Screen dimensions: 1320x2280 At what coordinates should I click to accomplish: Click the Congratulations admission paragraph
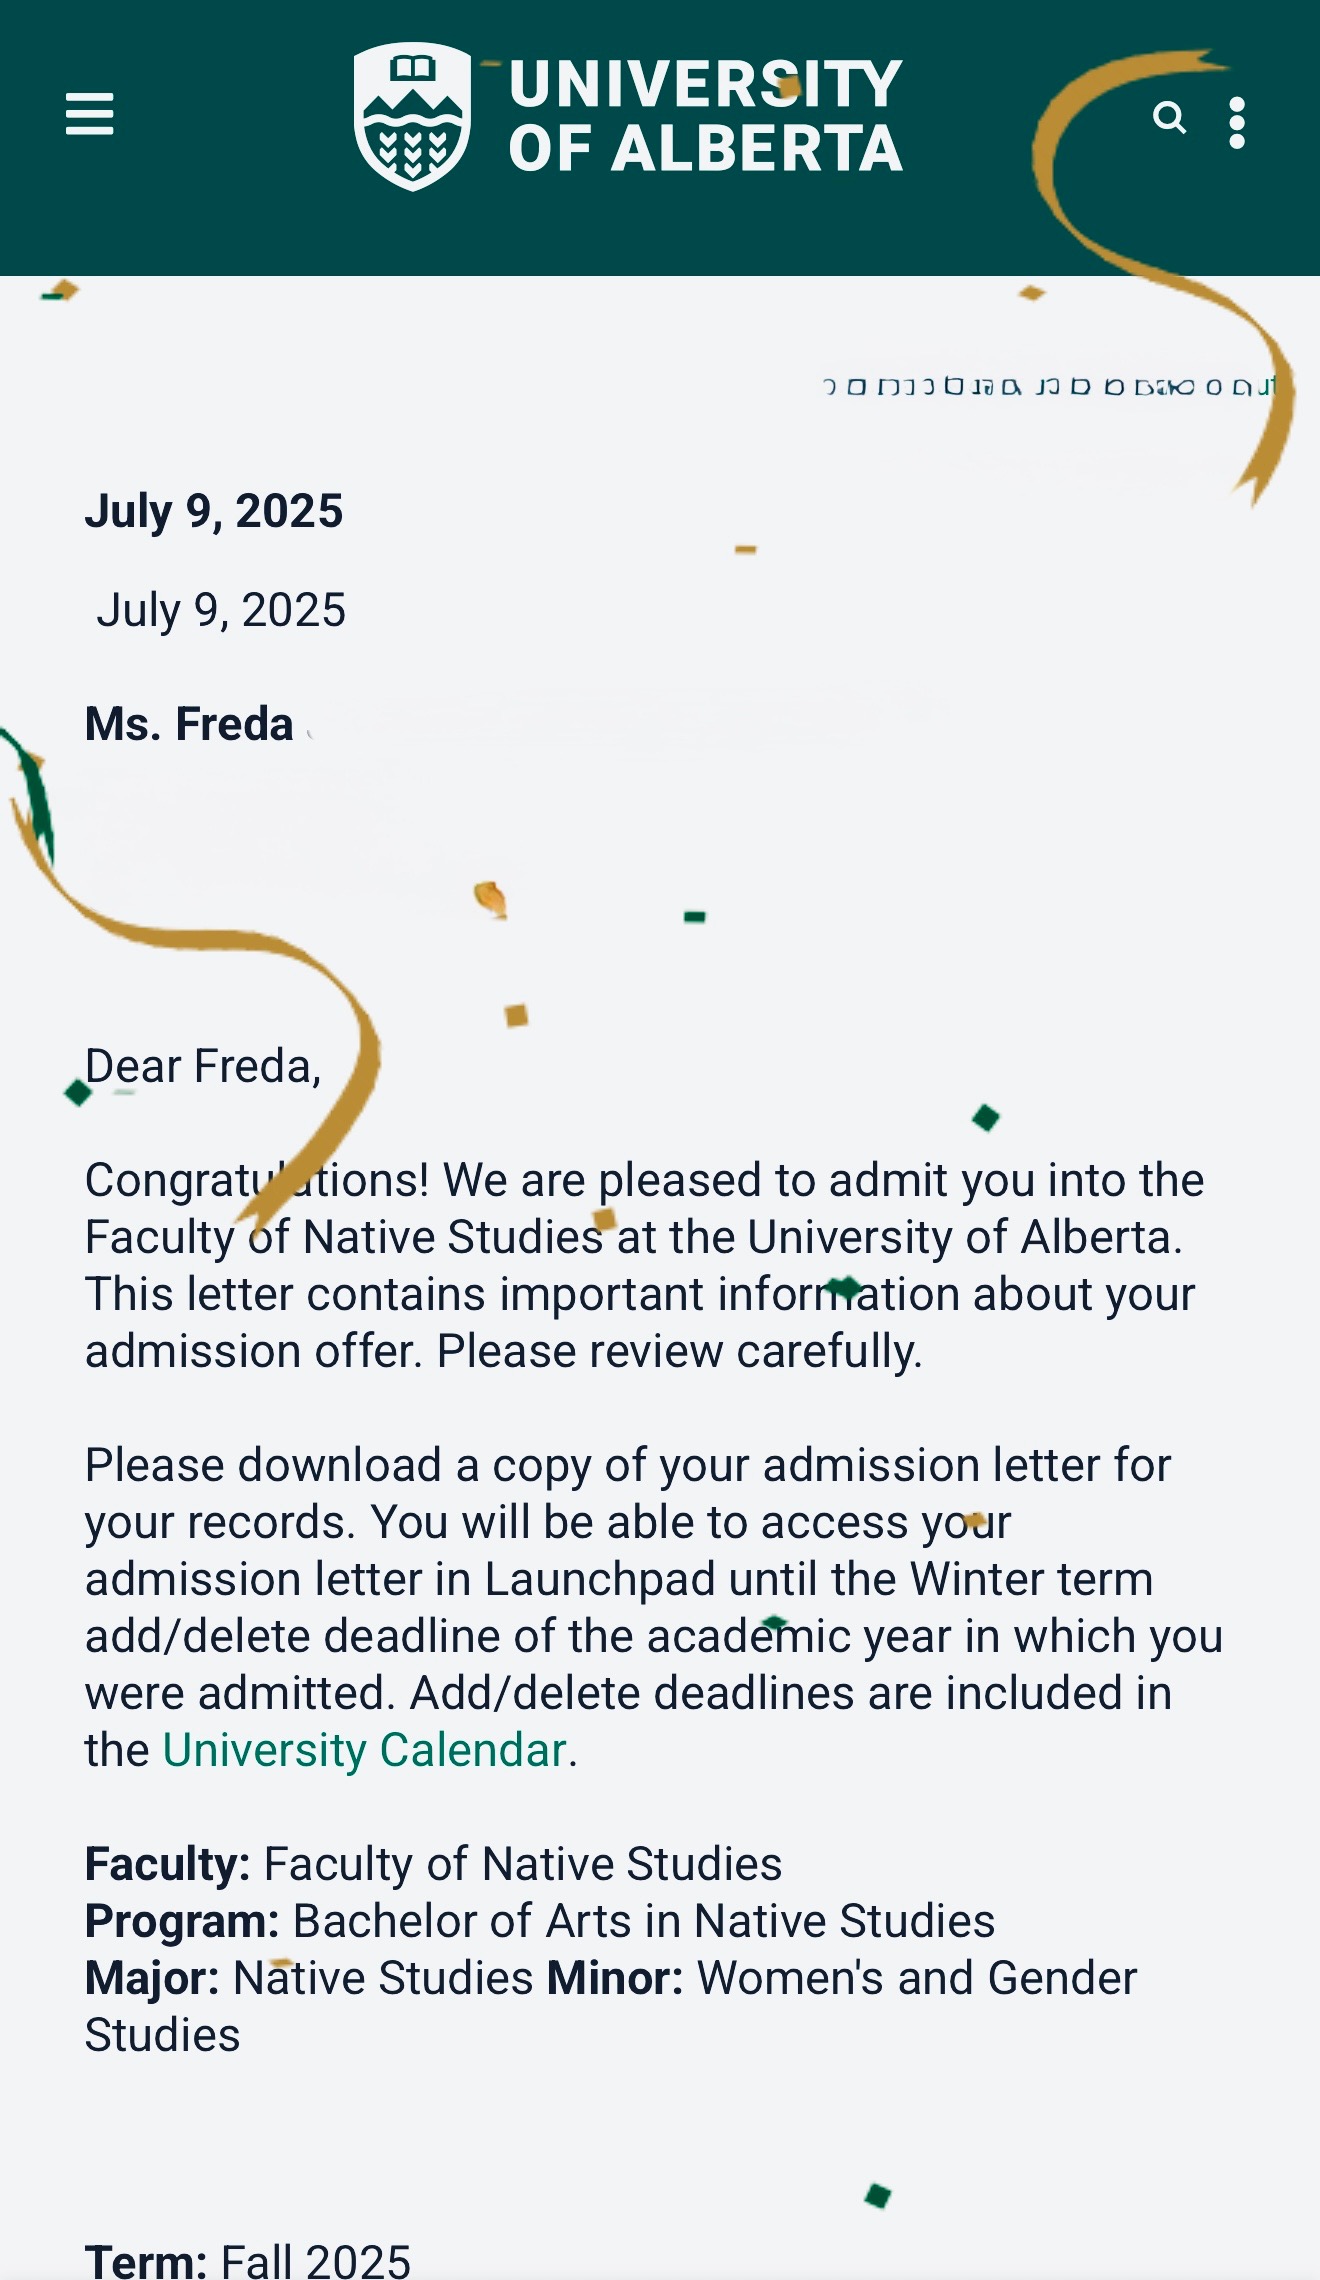click(x=645, y=1265)
